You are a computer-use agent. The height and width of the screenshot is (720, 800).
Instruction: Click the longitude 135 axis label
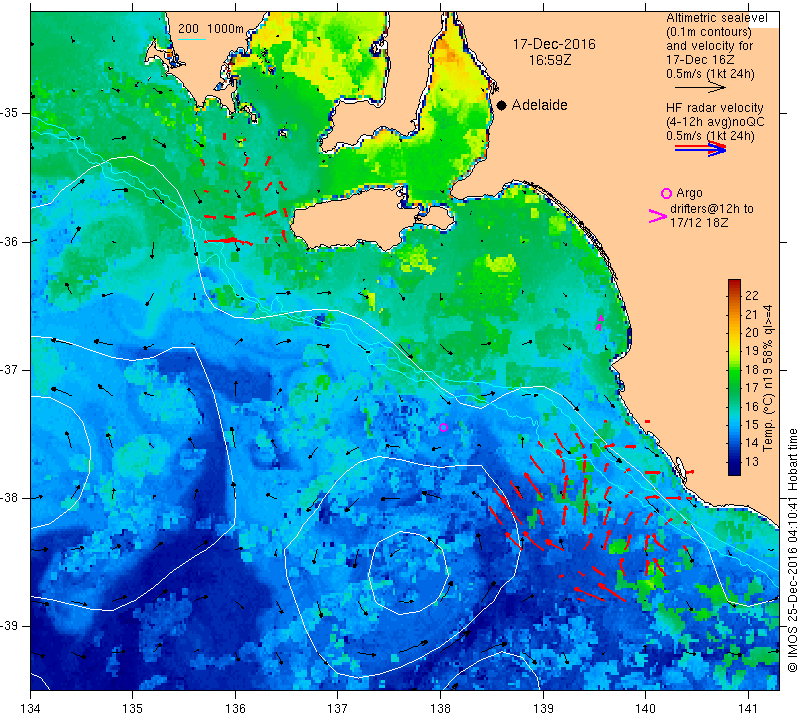133,709
